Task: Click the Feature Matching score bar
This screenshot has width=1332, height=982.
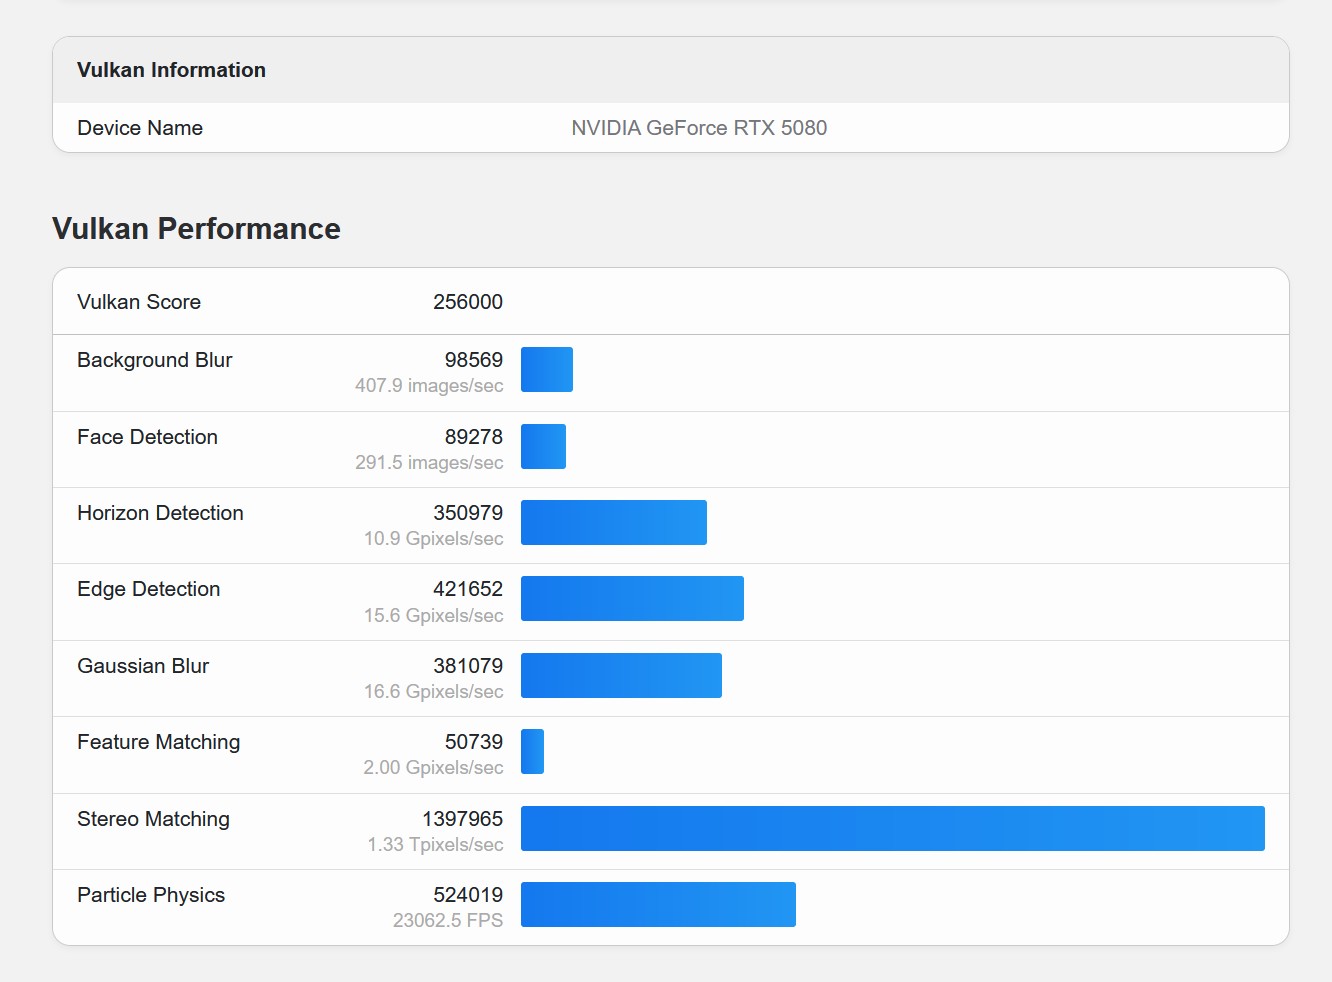Action: click(532, 752)
